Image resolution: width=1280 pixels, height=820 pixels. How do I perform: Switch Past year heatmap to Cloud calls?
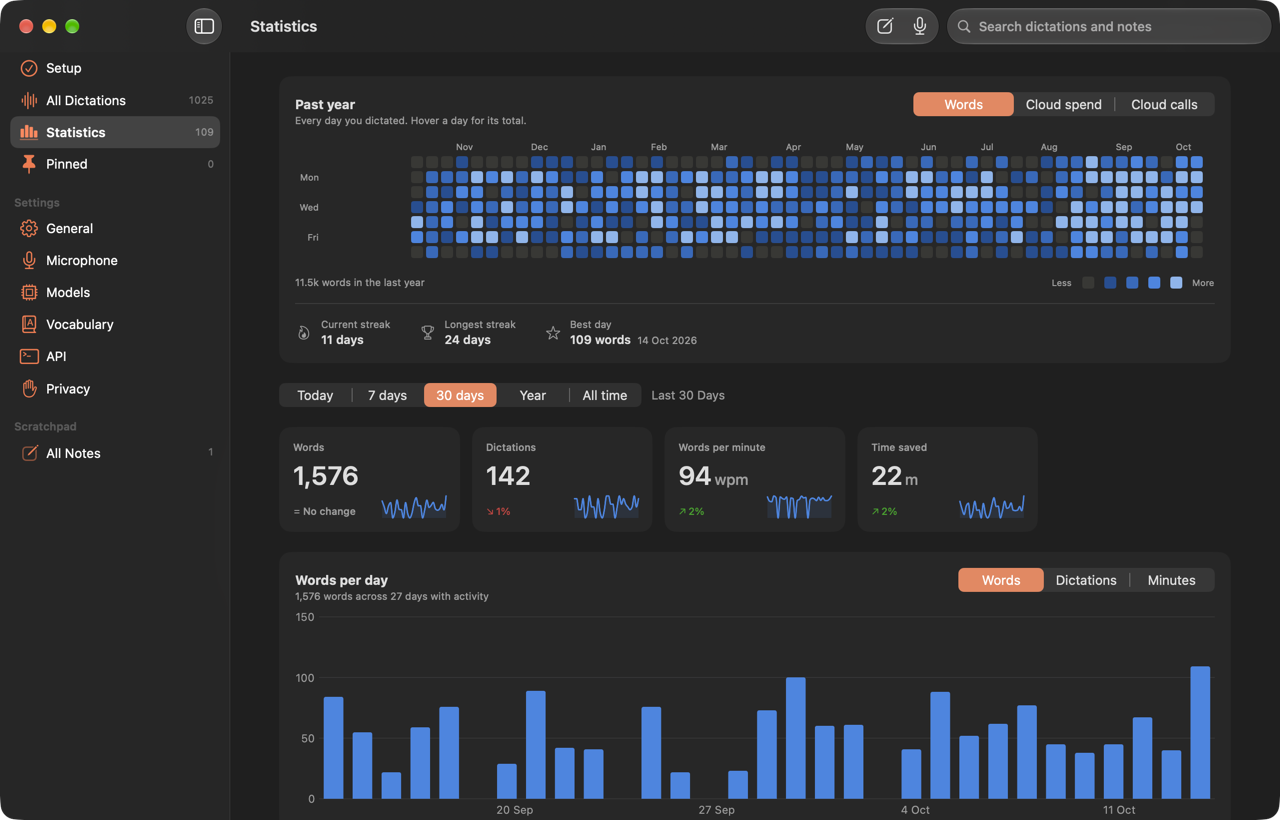click(x=1164, y=104)
